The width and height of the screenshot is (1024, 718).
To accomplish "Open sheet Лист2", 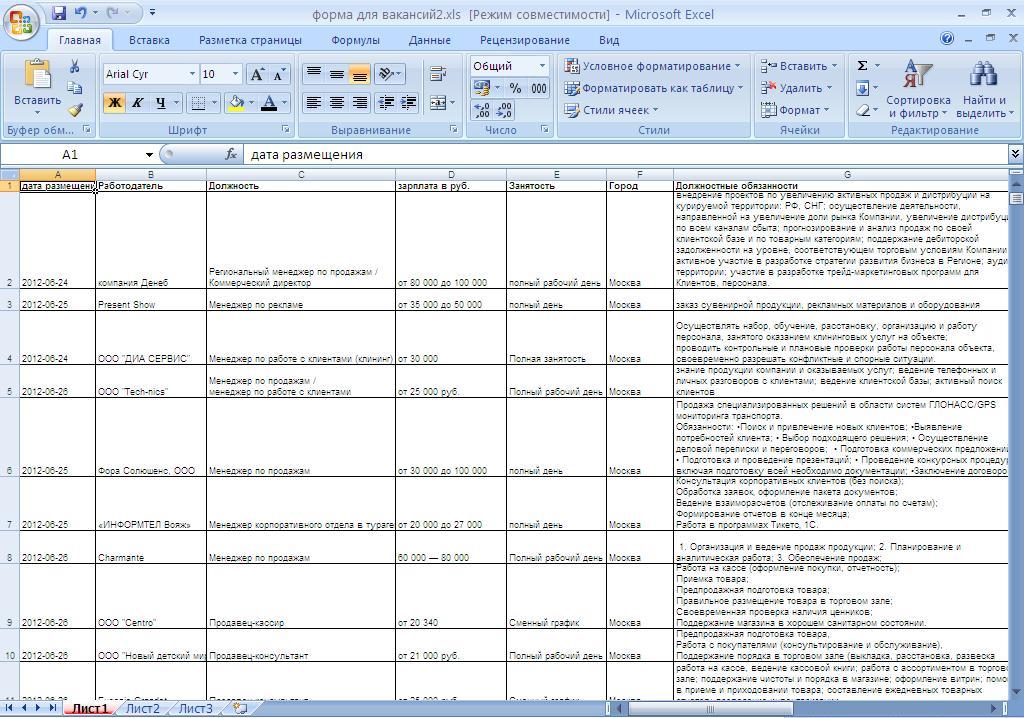I will [x=142, y=708].
